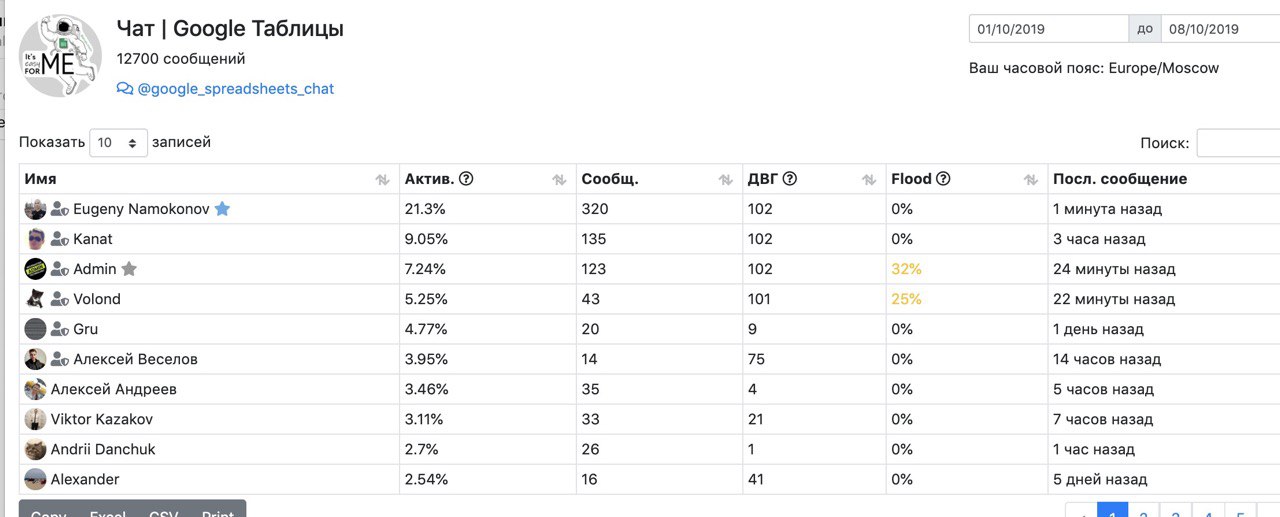Open the end date field 08/10/2019

tap(1220, 29)
